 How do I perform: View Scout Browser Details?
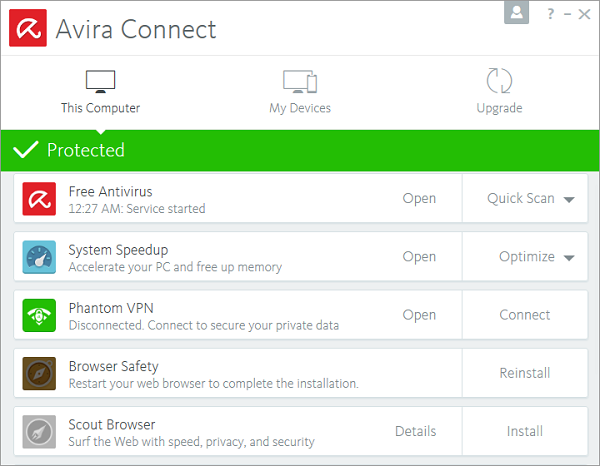tap(416, 431)
